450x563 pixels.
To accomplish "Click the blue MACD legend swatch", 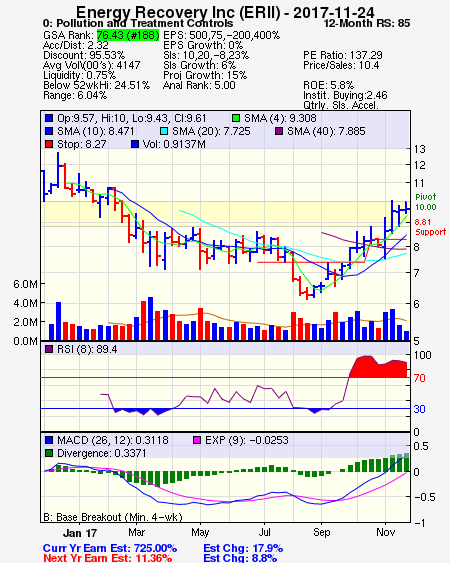I will pyautogui.click(x=49, y=440).
